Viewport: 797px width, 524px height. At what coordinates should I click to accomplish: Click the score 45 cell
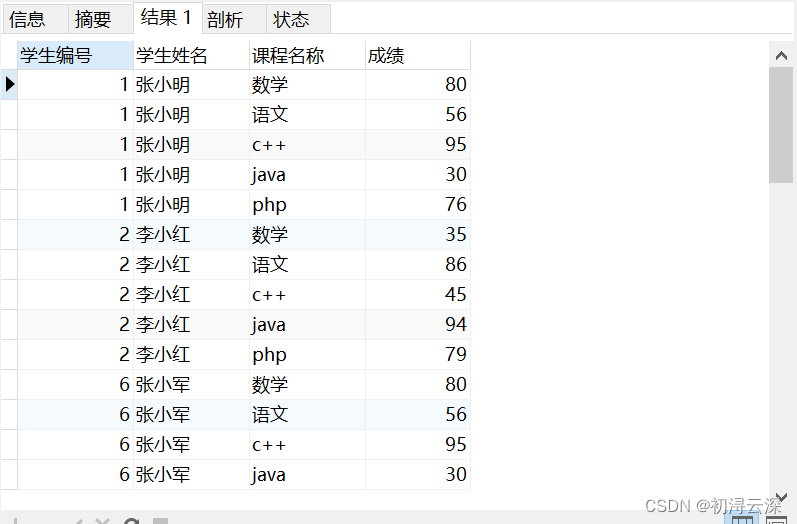pyautogui.click(x=418, y=294)
